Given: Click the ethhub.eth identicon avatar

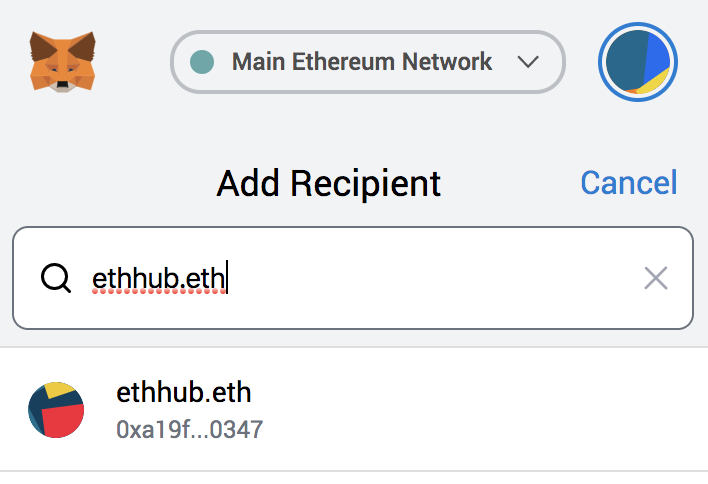Looking at the screenshot, I should tap(56, 410).
